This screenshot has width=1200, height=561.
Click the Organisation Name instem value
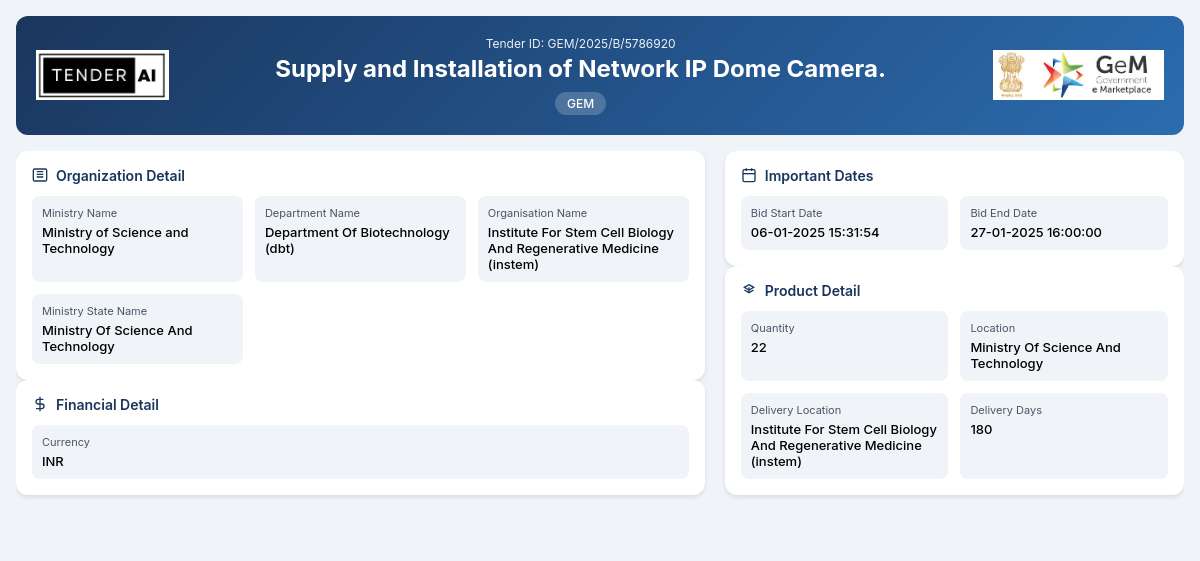[x=581, y=249]
